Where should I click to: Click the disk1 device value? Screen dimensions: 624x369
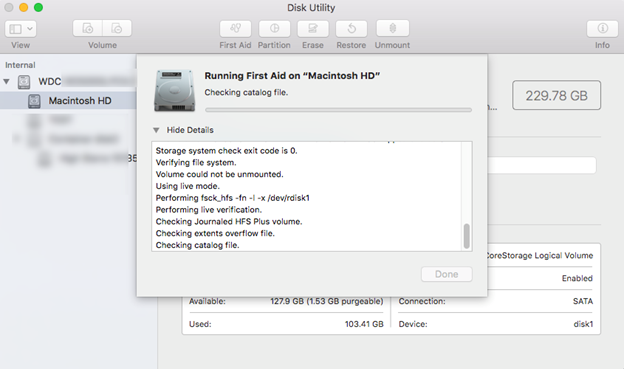point(583,324)
